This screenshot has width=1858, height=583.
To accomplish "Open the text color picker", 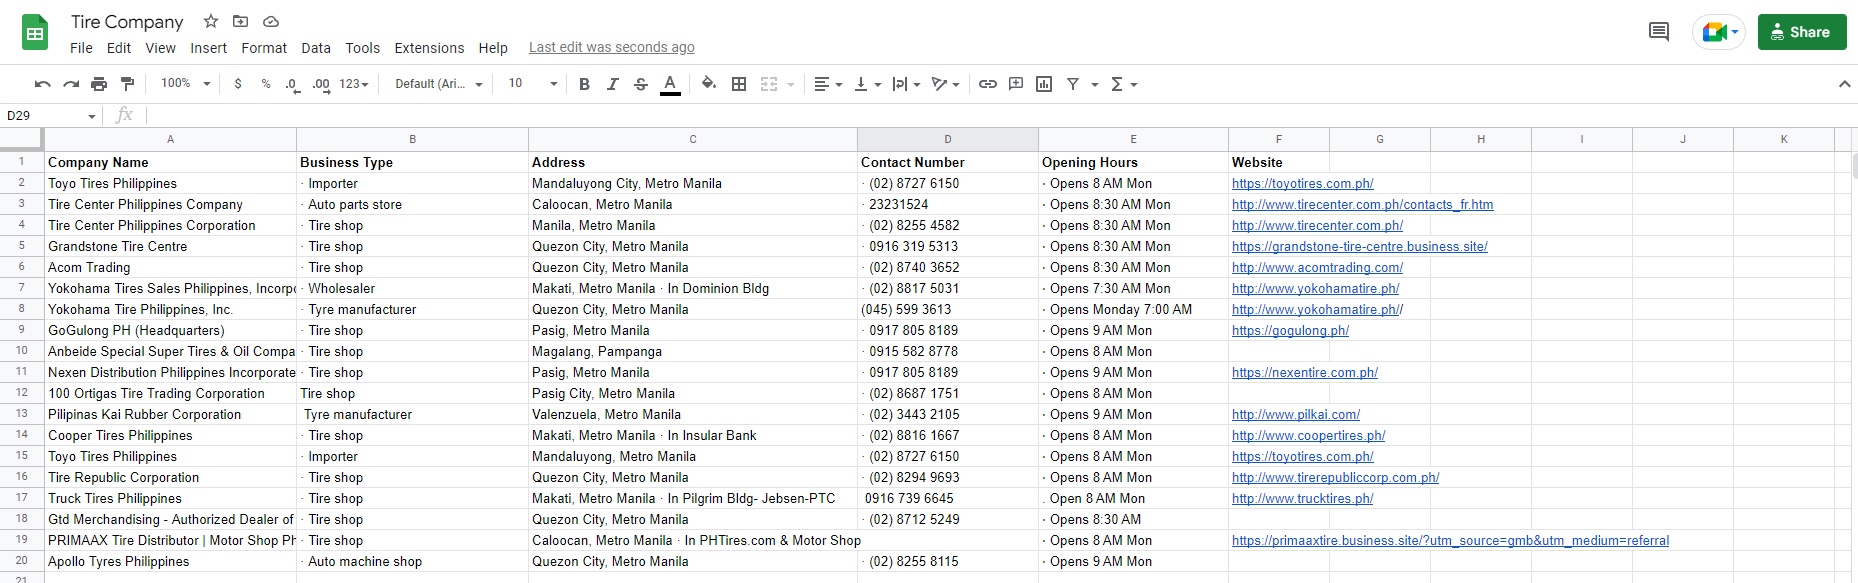I will 670,84.
